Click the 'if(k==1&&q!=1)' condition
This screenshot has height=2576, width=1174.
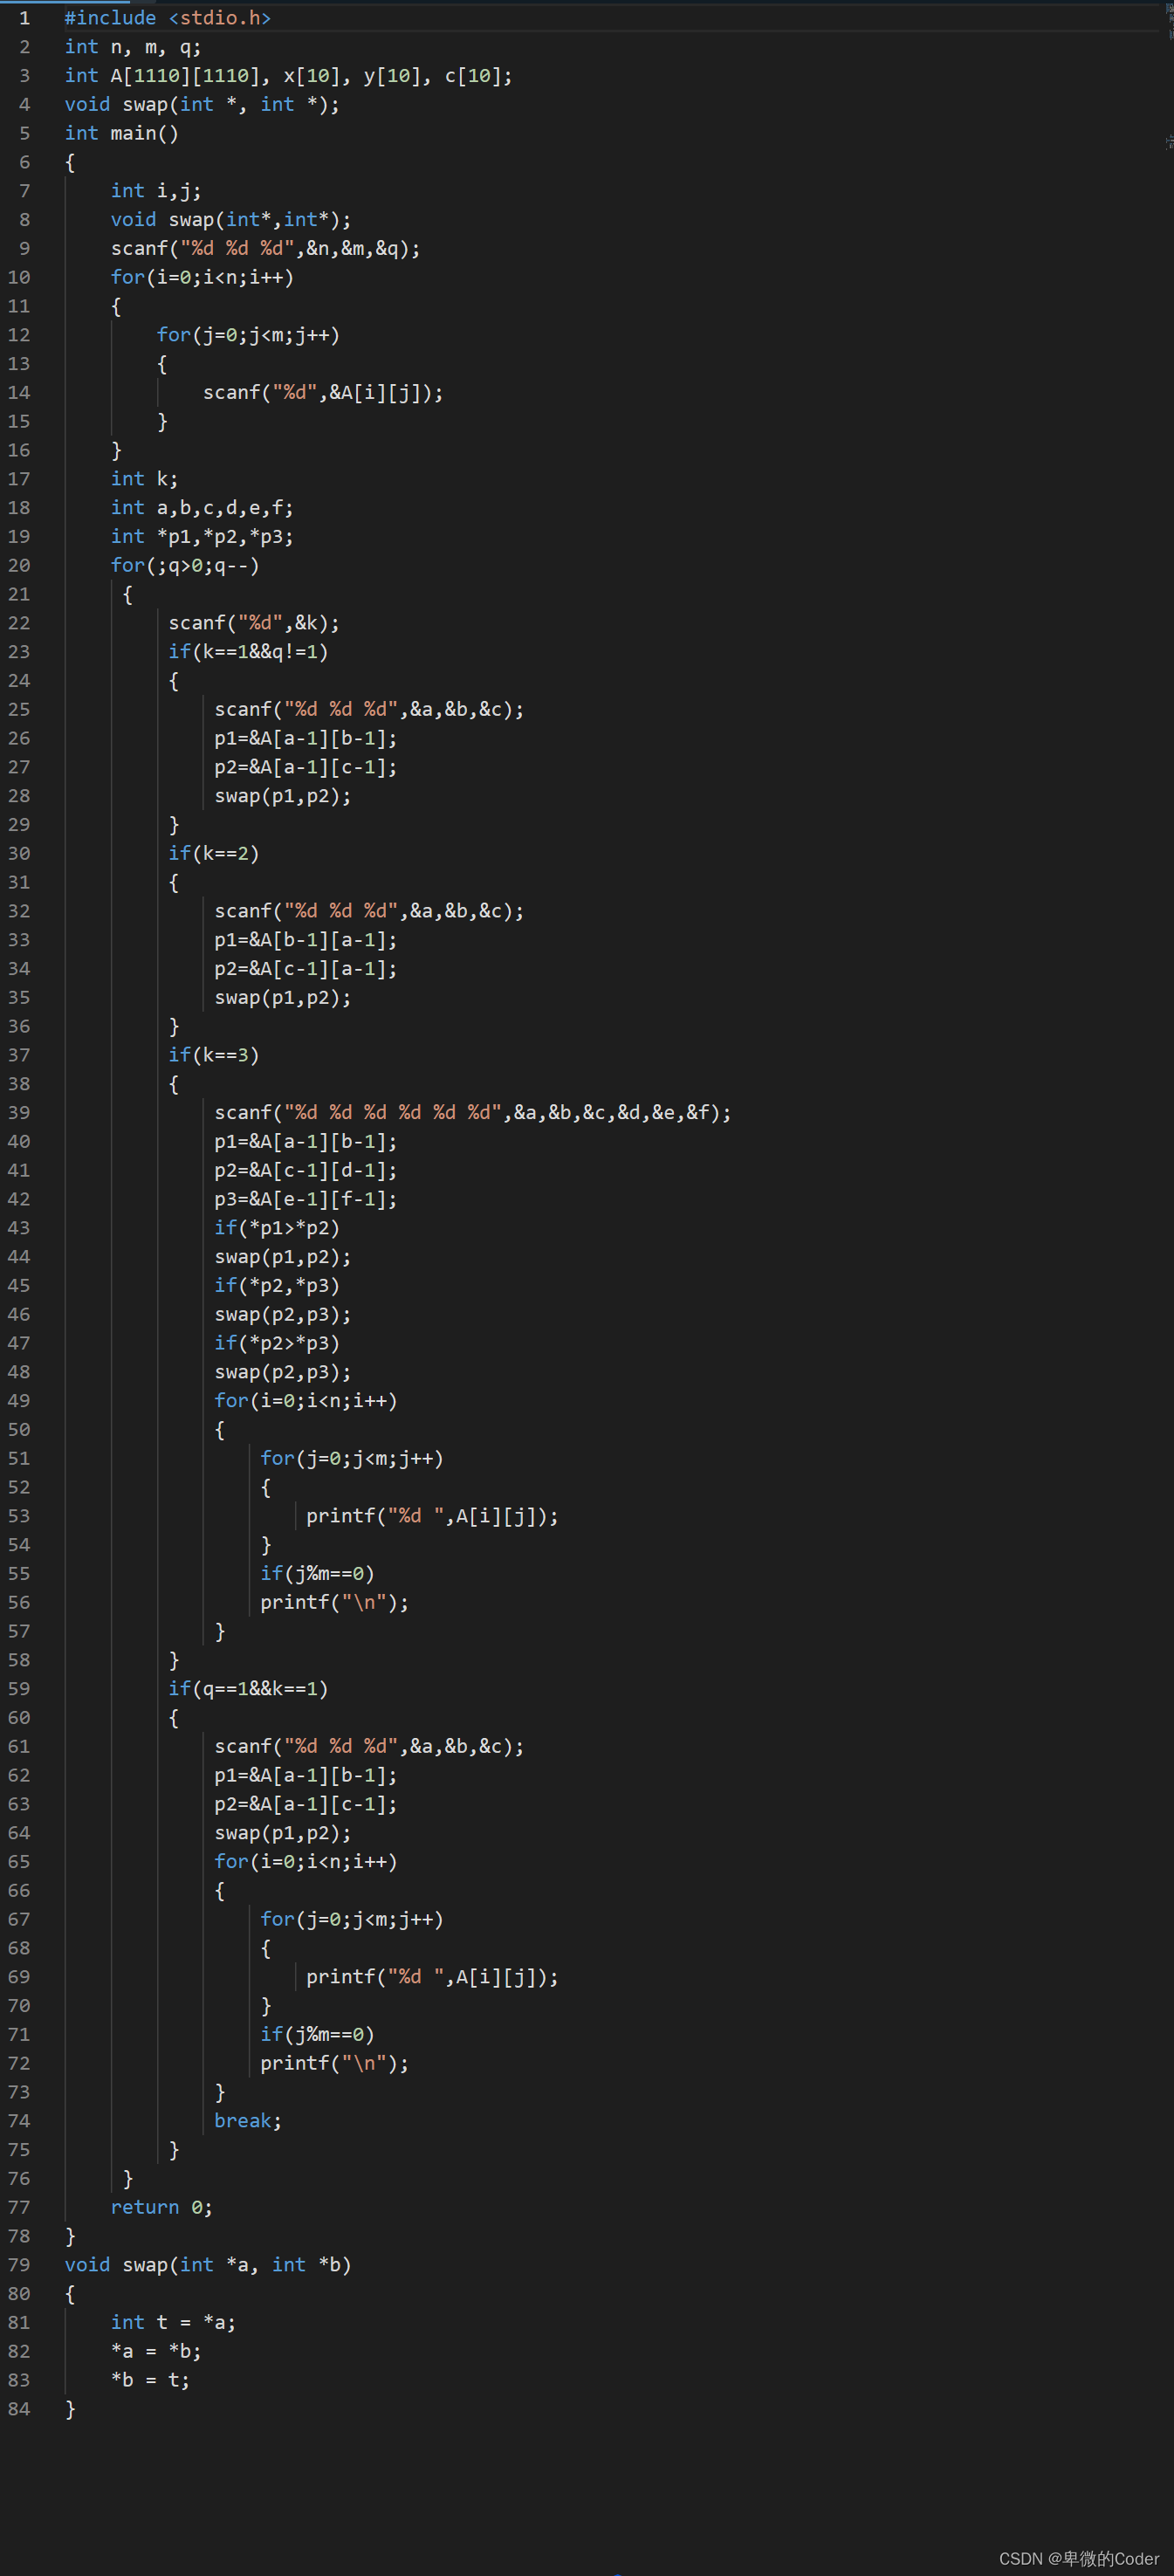pos(248,652)
